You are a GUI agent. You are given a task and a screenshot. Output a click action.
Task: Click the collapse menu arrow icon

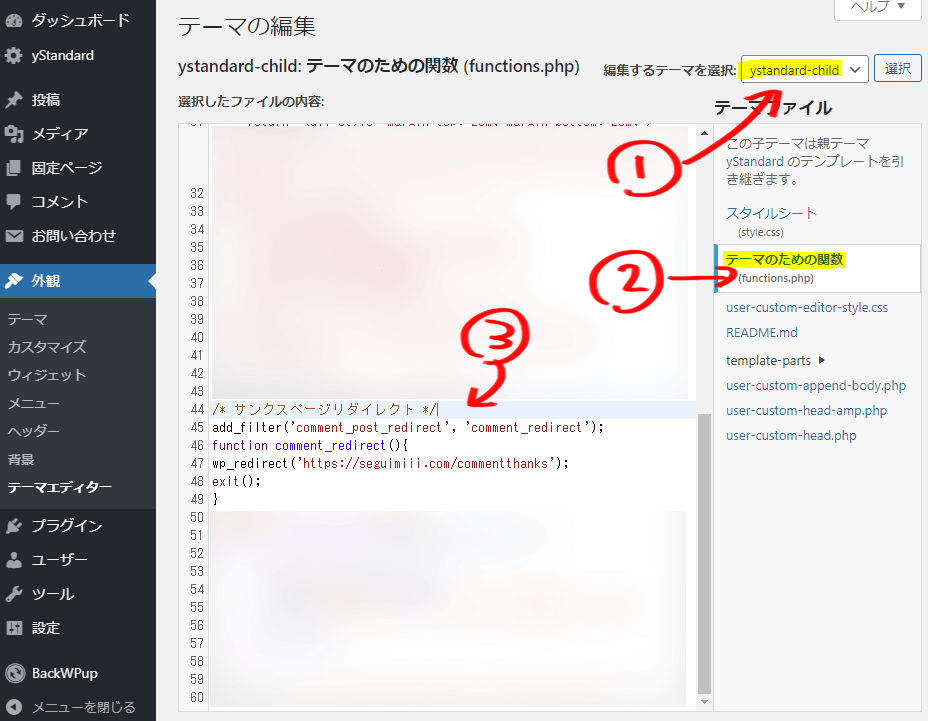[14, 707]
